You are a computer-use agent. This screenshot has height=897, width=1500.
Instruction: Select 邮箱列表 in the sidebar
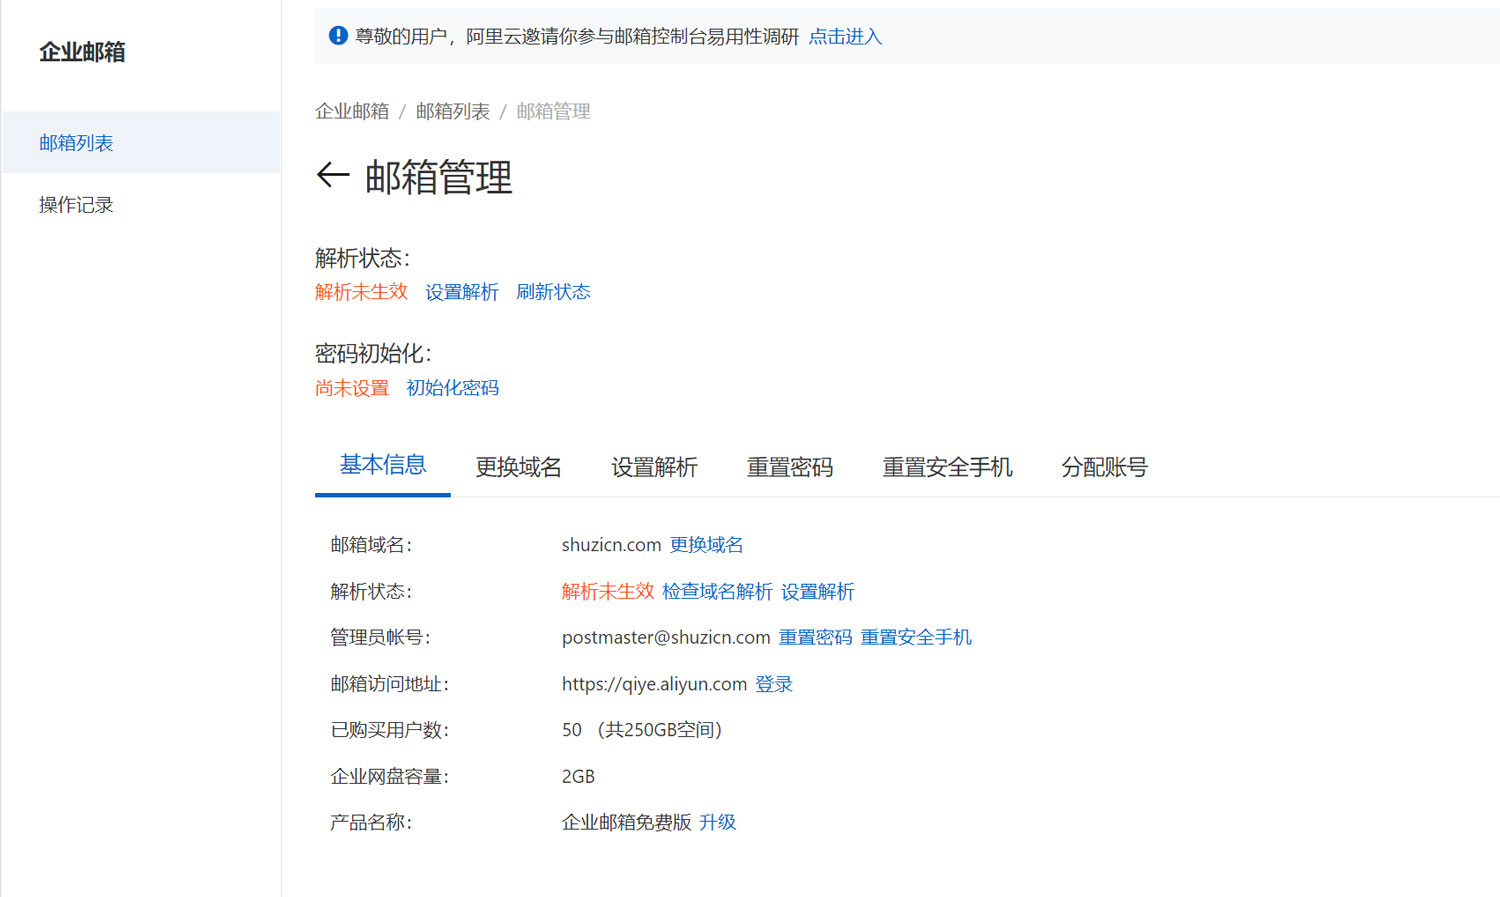point(76,143)
